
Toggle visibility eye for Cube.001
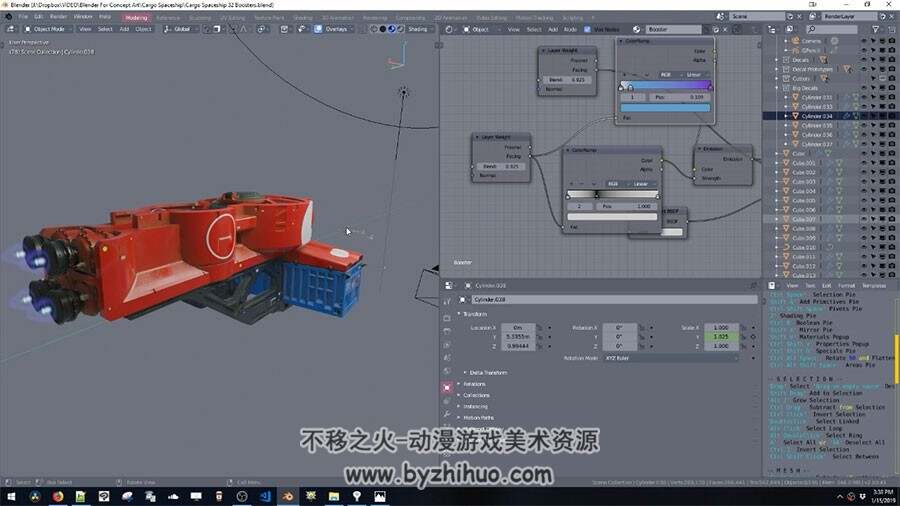click(864, 163)
